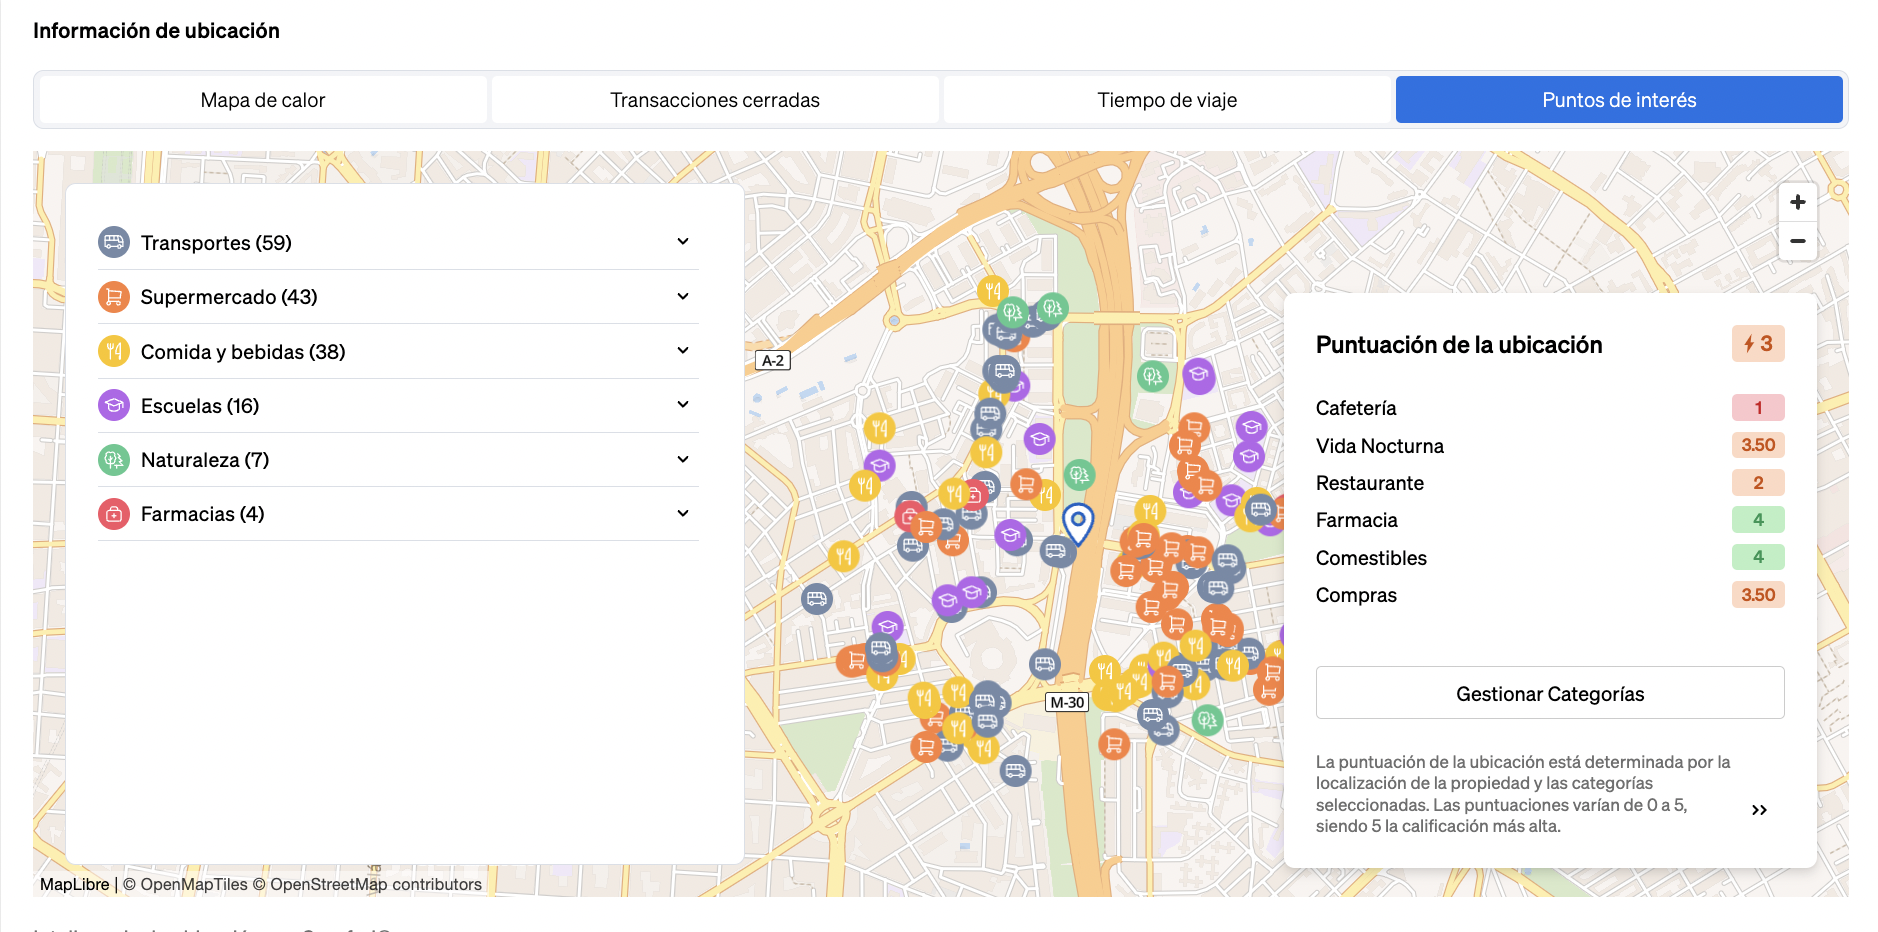The width and height of the screenshot is (1878, 932).
Task: Open Gestionar Categorías
Action: coord(1550,693)
